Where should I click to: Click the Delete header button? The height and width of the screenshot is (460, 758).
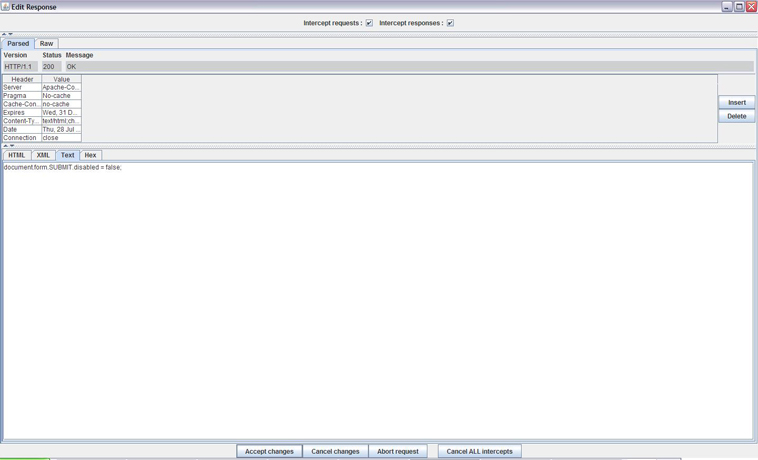736,116
